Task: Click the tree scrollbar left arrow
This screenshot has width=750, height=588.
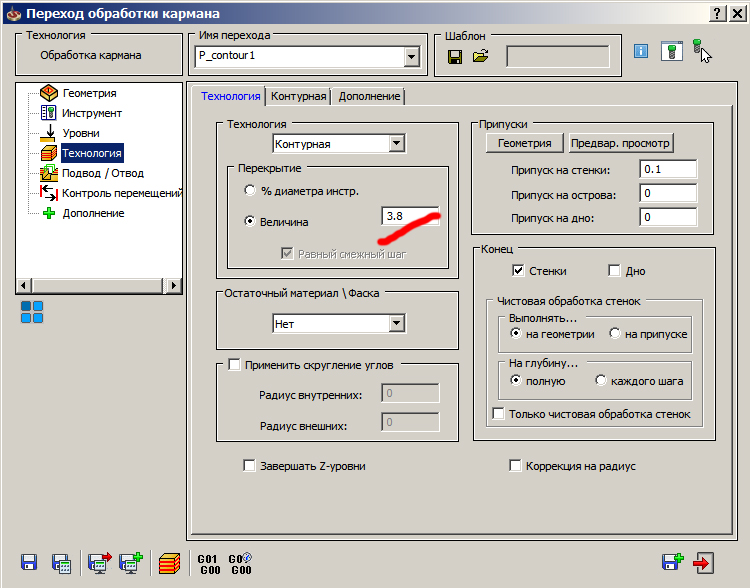Action: [x=23, y=286]
